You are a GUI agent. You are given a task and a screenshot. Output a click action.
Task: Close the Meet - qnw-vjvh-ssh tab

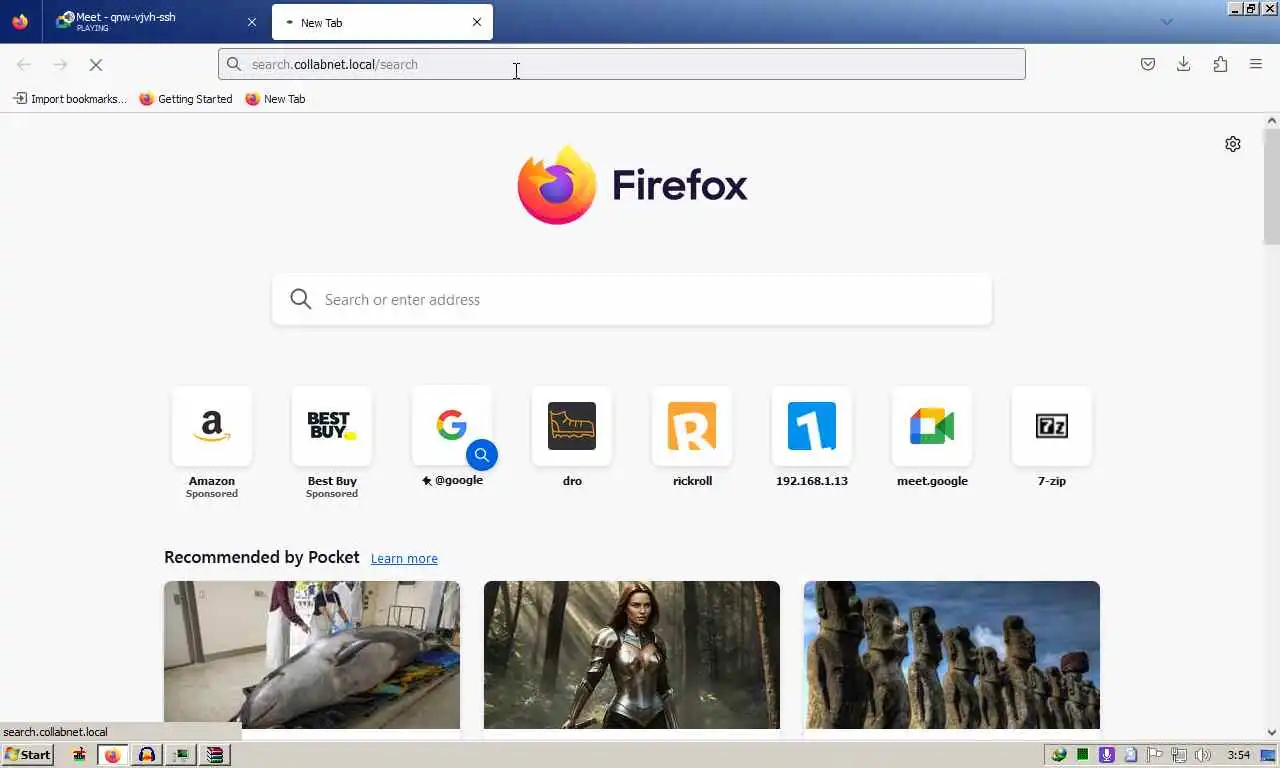[252, 22]
